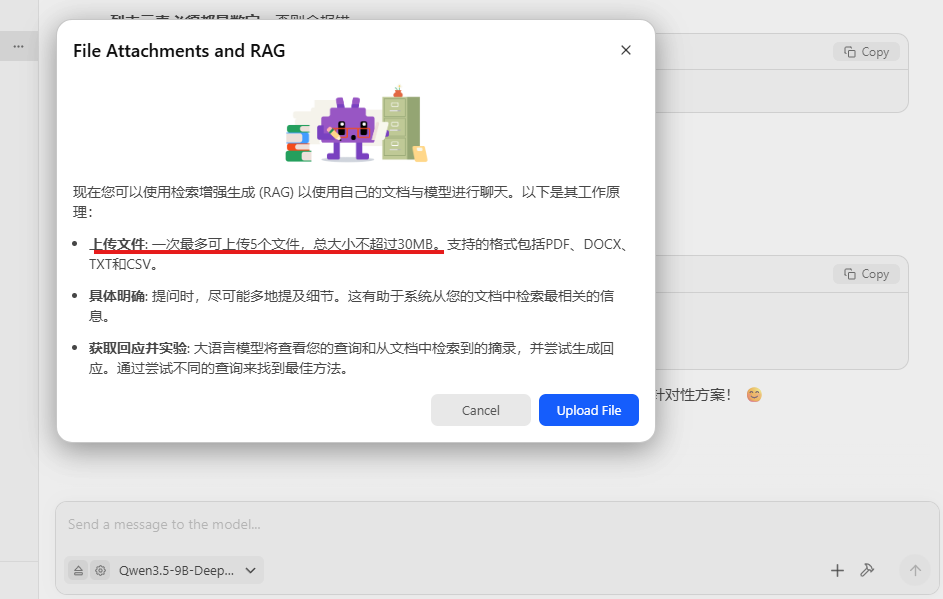Image resolution: width=943 pixels, height=599 pixels.
Task: Click the '获取回应并实验' bold heading
Action: [138, 348]
